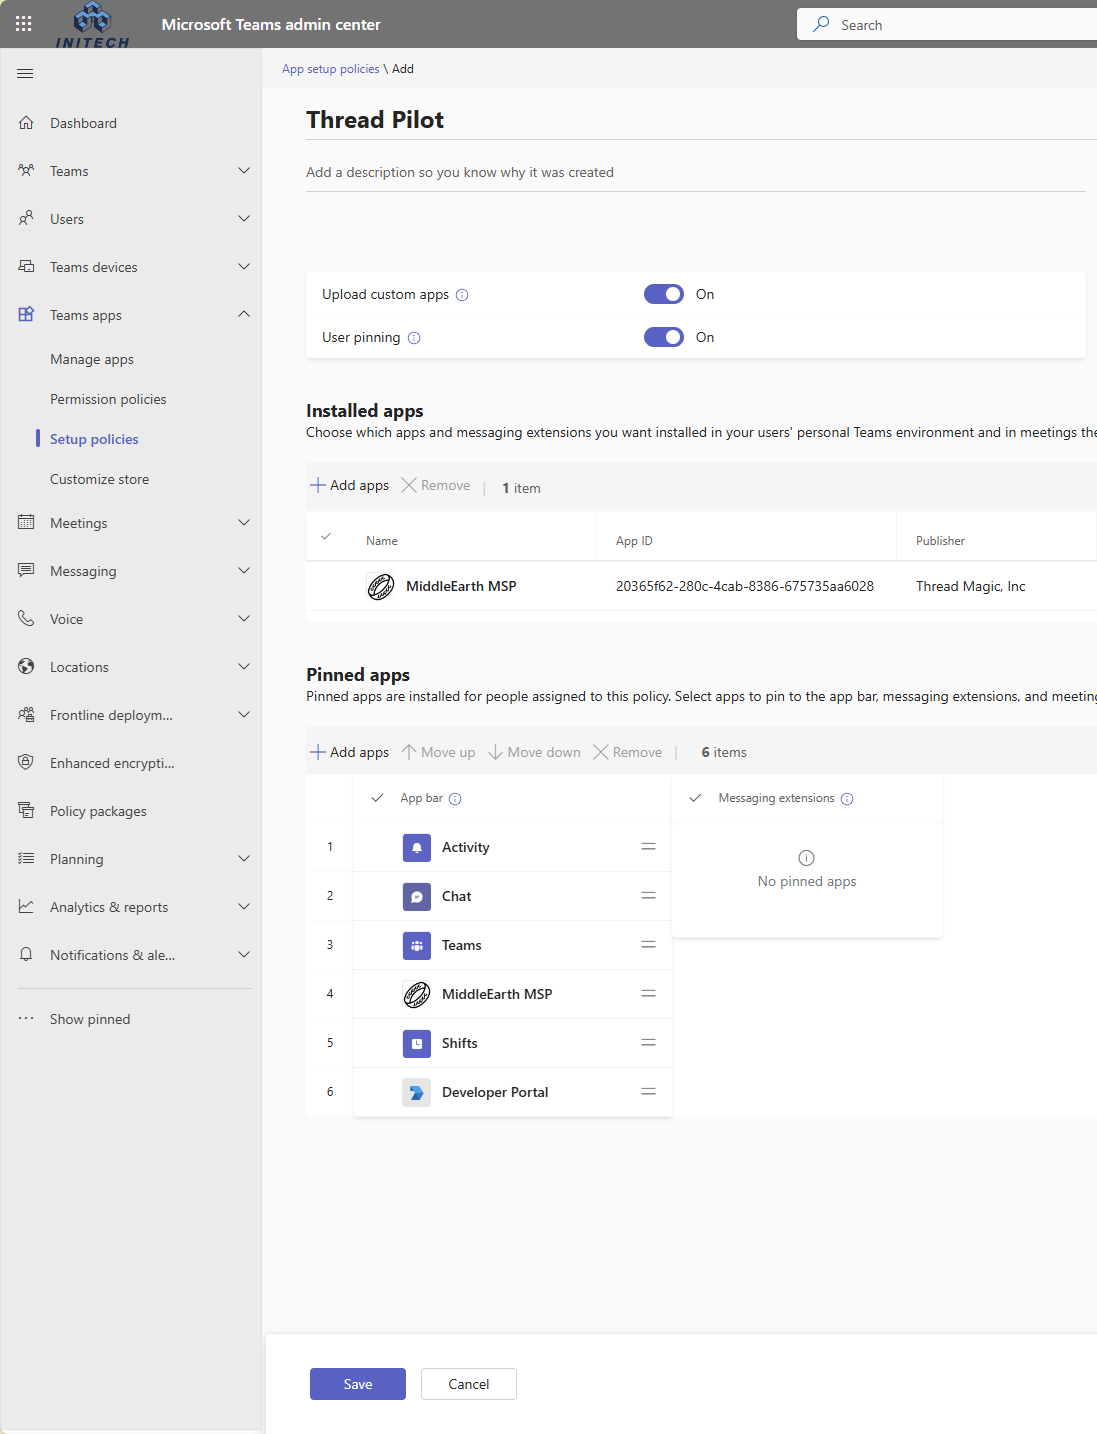The height and width of the screenshot is (1434, 1097).
Task: Save the Thread Pilot policy
Action: [358, 1384]
